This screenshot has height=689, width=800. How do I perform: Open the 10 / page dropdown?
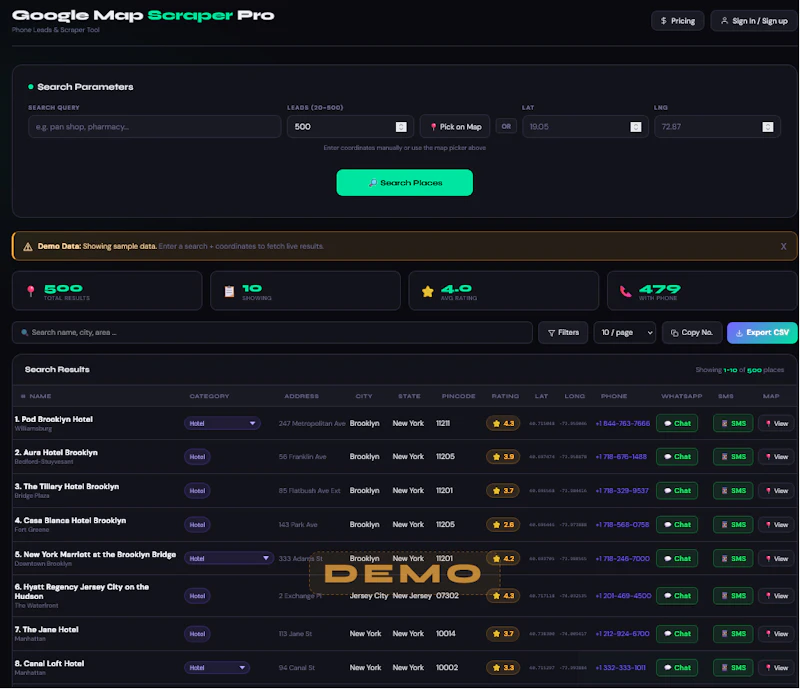[624, 333]
